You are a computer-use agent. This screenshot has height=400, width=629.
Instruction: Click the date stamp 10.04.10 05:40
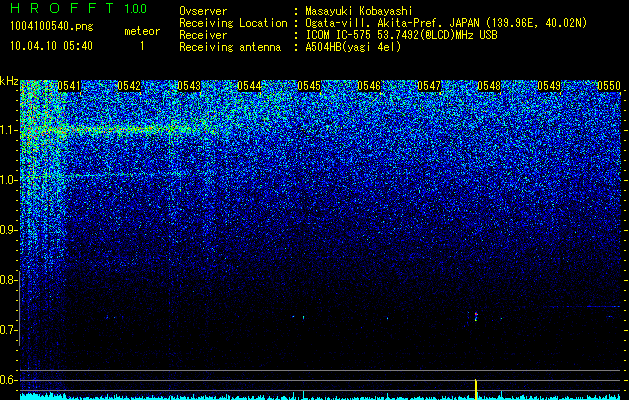click(x=51, y=46)
